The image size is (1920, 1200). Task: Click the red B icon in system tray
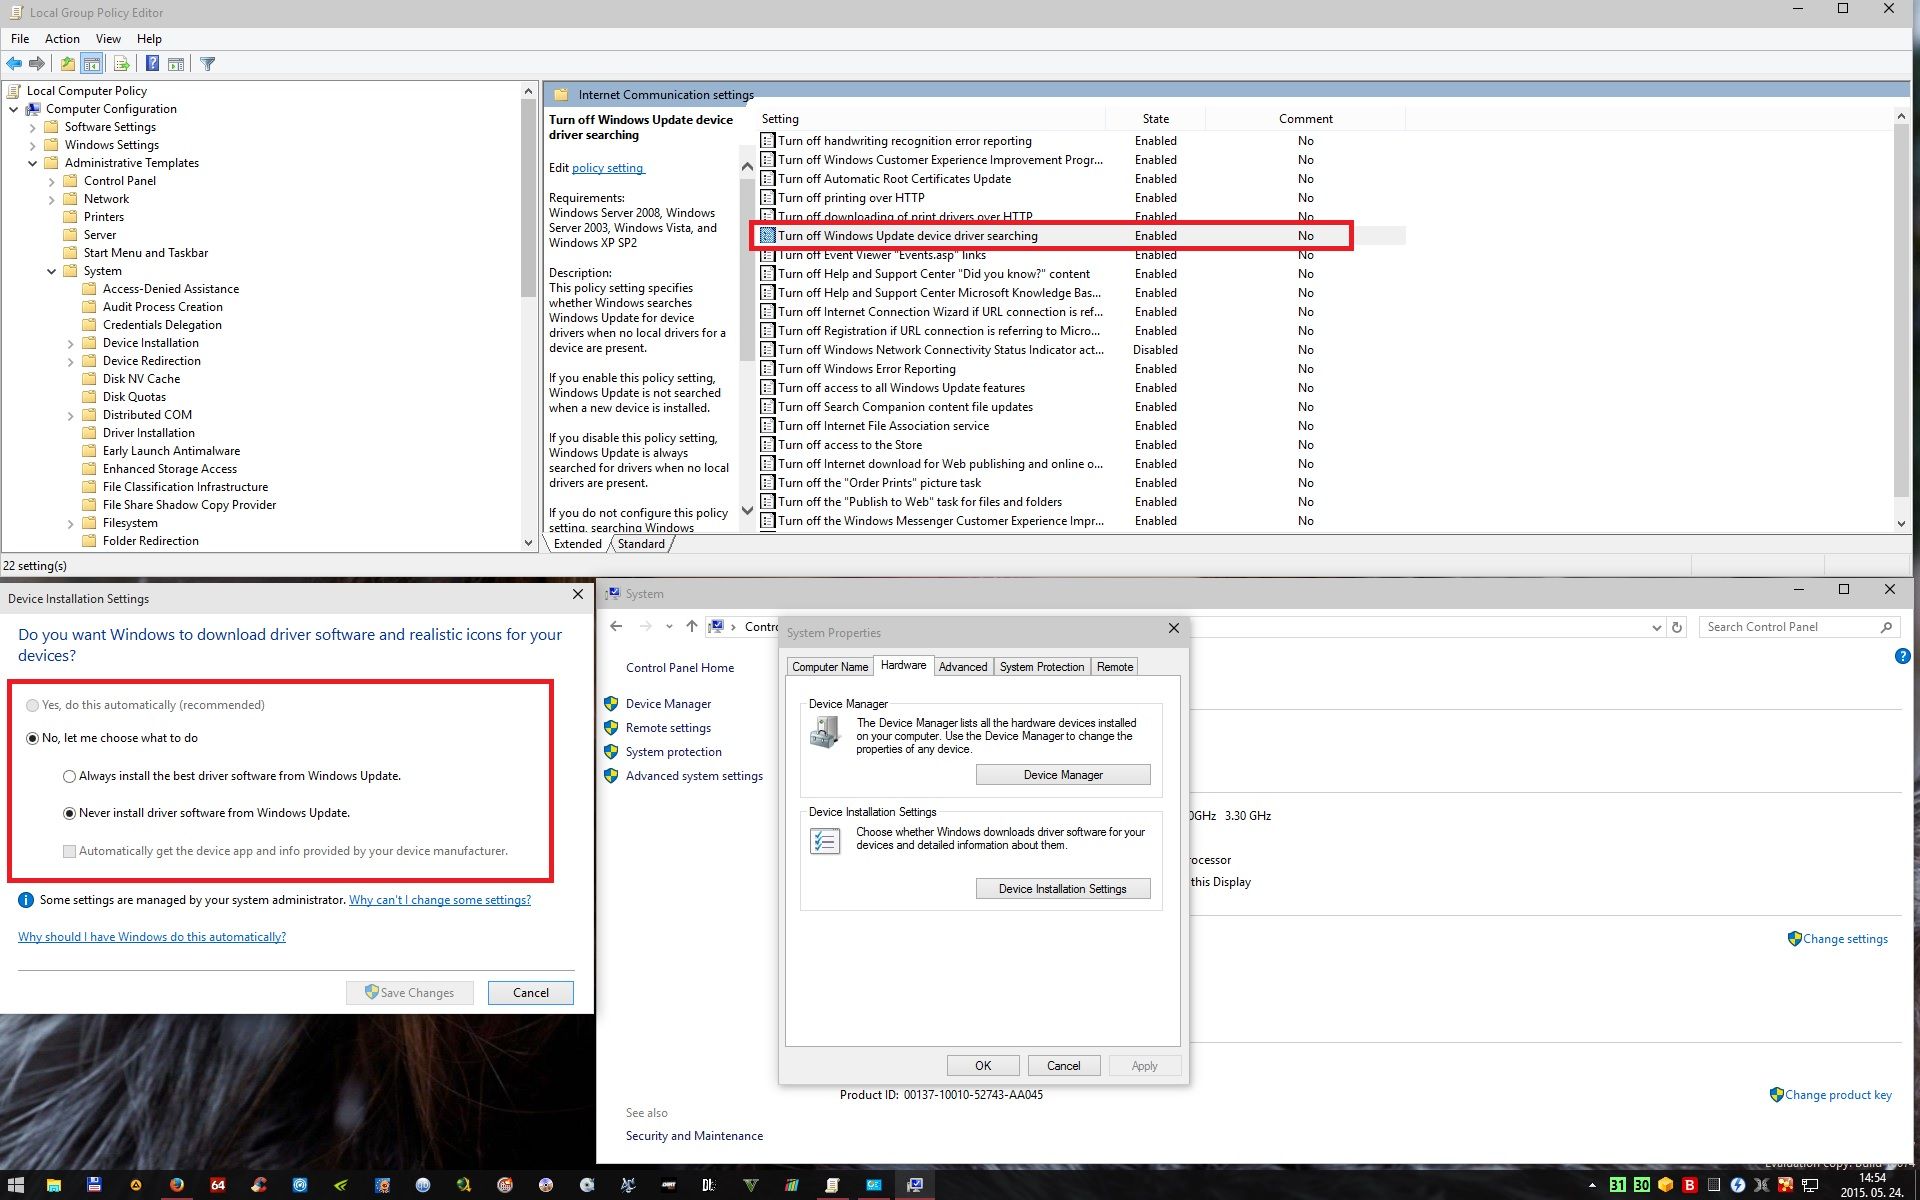1689,1185
